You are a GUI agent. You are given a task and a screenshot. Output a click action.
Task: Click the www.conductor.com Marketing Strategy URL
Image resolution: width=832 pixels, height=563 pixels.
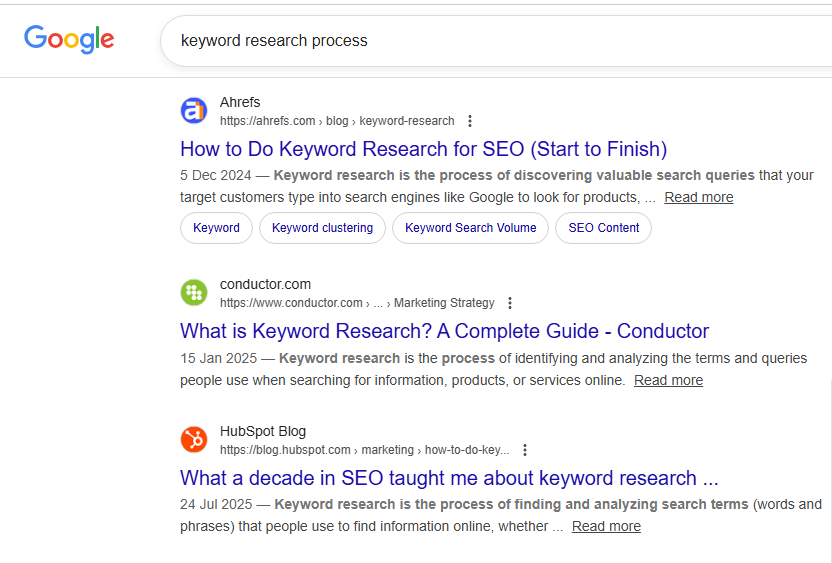coord(357,303)
